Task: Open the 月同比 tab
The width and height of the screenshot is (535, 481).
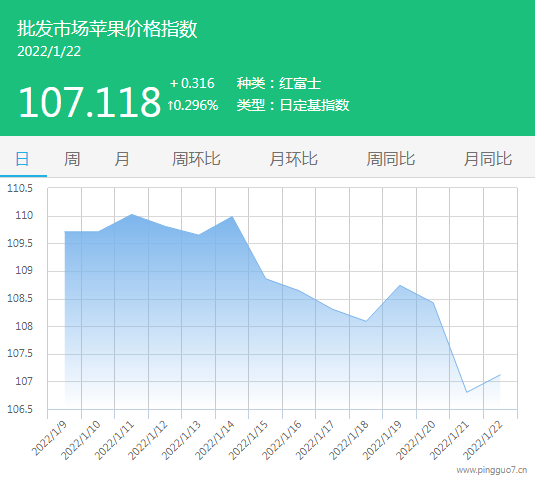Action: [x=488, y=159]
